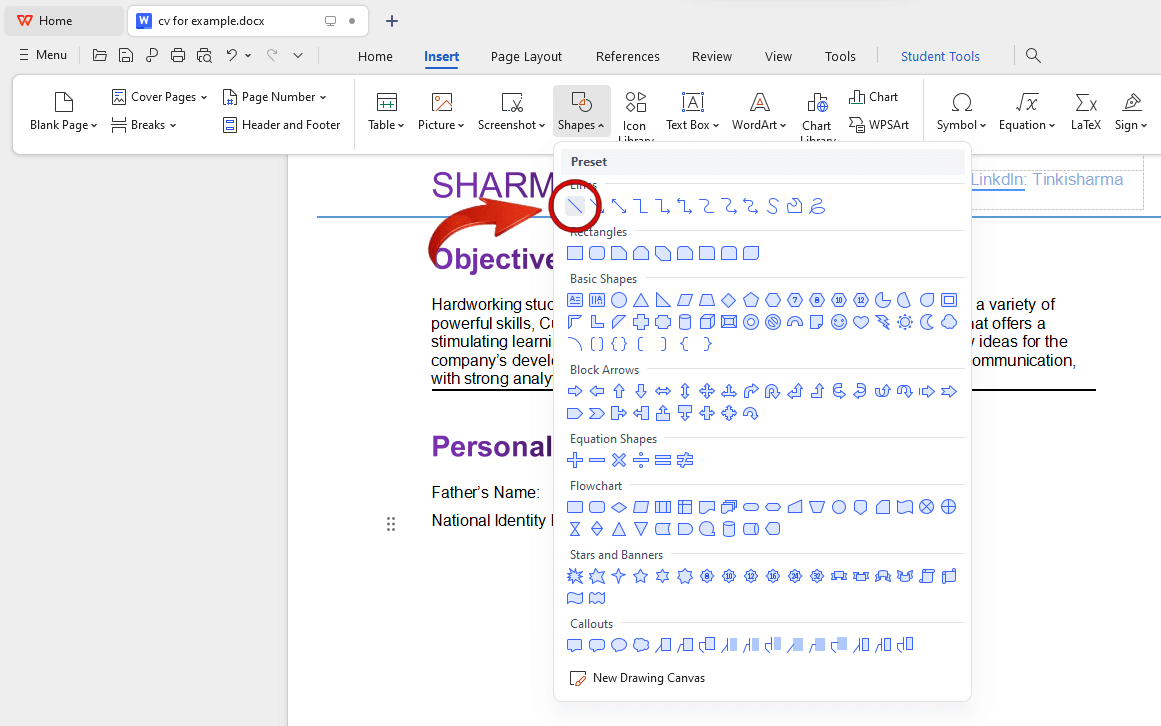The height and width of the screenshot is (726, 1161).
Task: Switch to the Page Layout tab
Action: click(526, 56)
